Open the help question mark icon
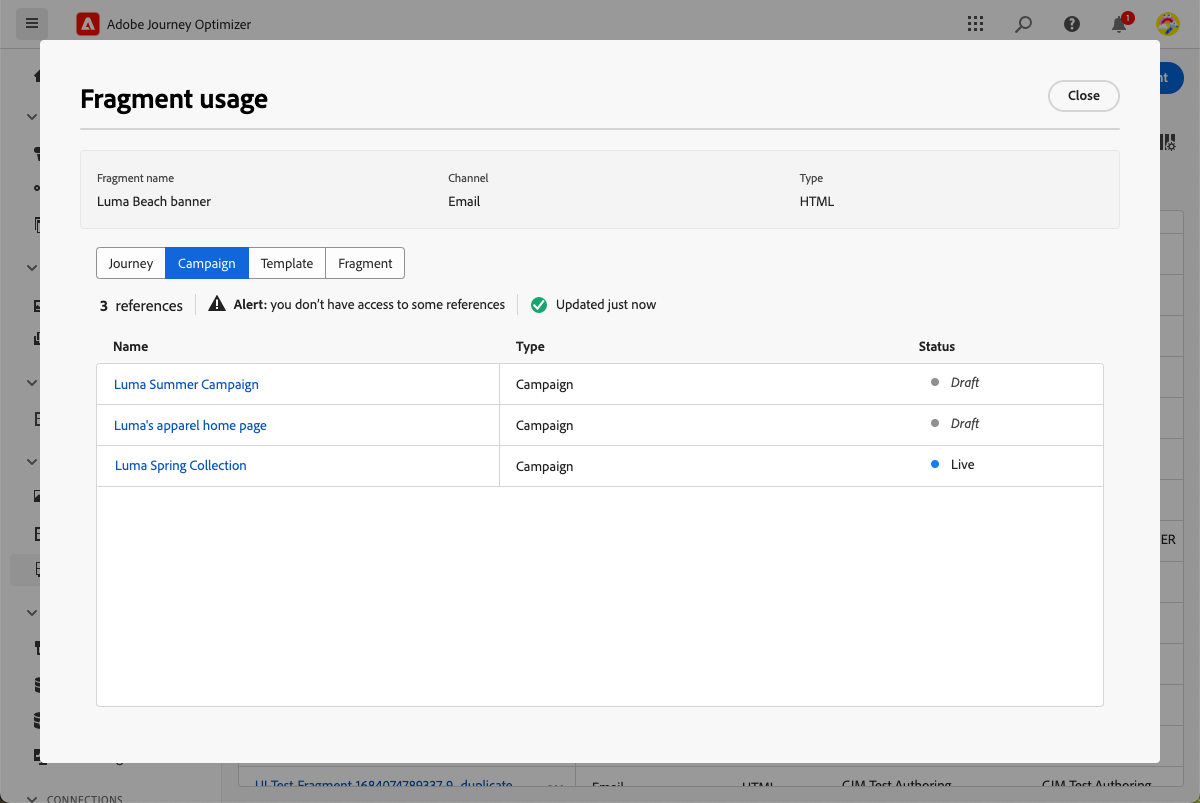The width and height of the screenshot is (1200, 803). (1072, 24)
